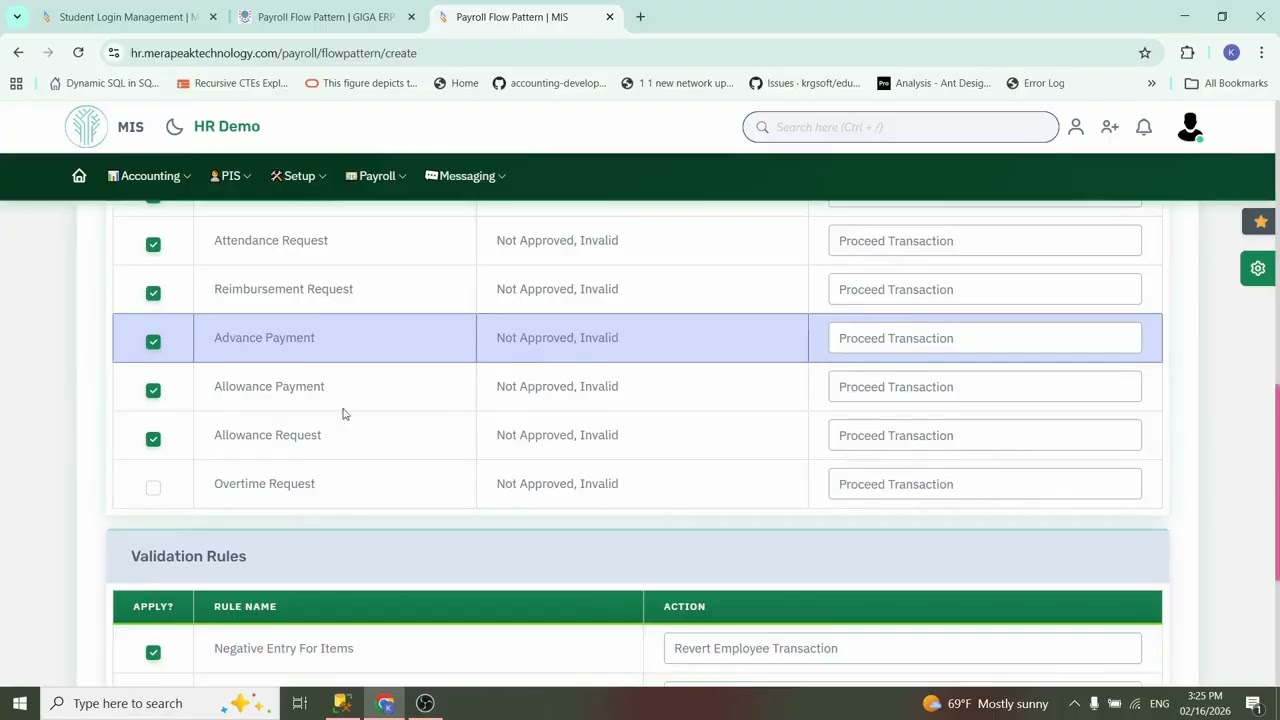The image size is (1280, 720).
Task: Open Attendance Request action dropdown
Action: (x=985, y=241)
